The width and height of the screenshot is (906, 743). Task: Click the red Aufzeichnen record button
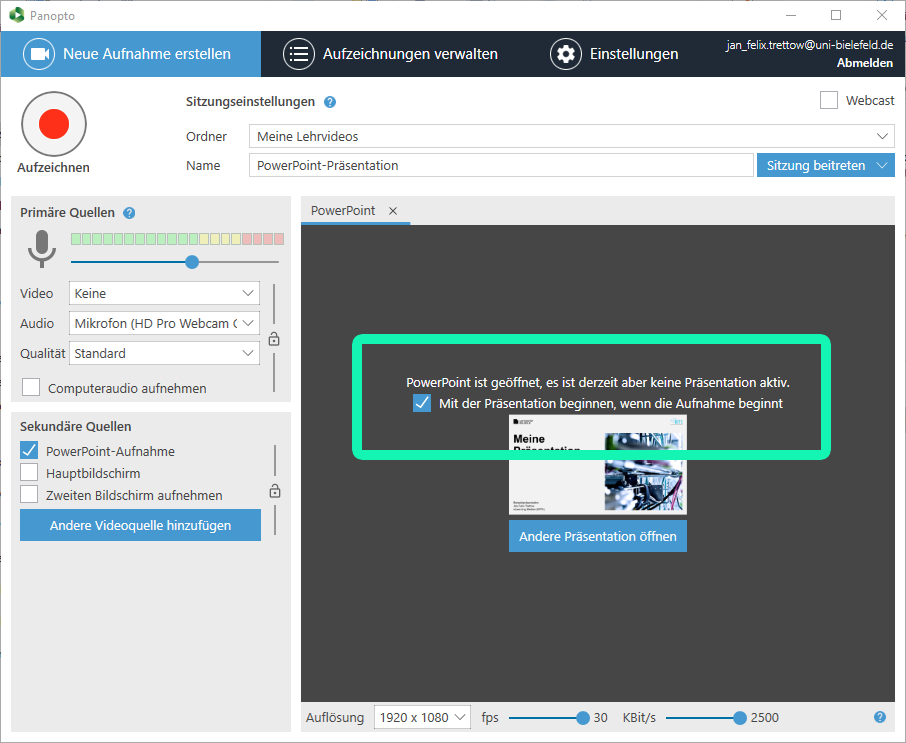(x=54, y=124)
